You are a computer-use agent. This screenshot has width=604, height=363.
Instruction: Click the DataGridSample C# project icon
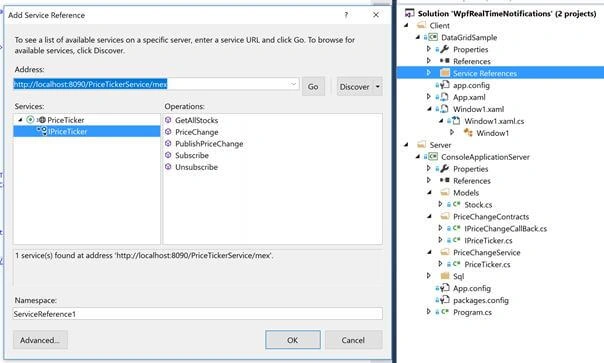pyautogui.click(x=433, y=37)
